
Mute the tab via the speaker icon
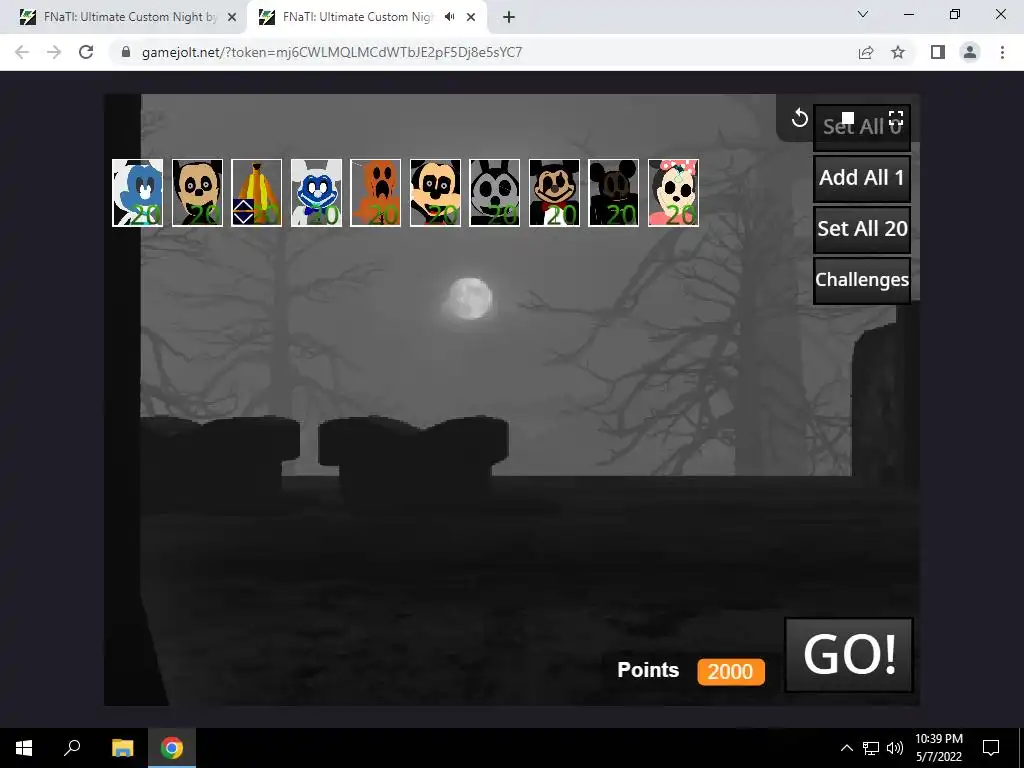[449, 18]
